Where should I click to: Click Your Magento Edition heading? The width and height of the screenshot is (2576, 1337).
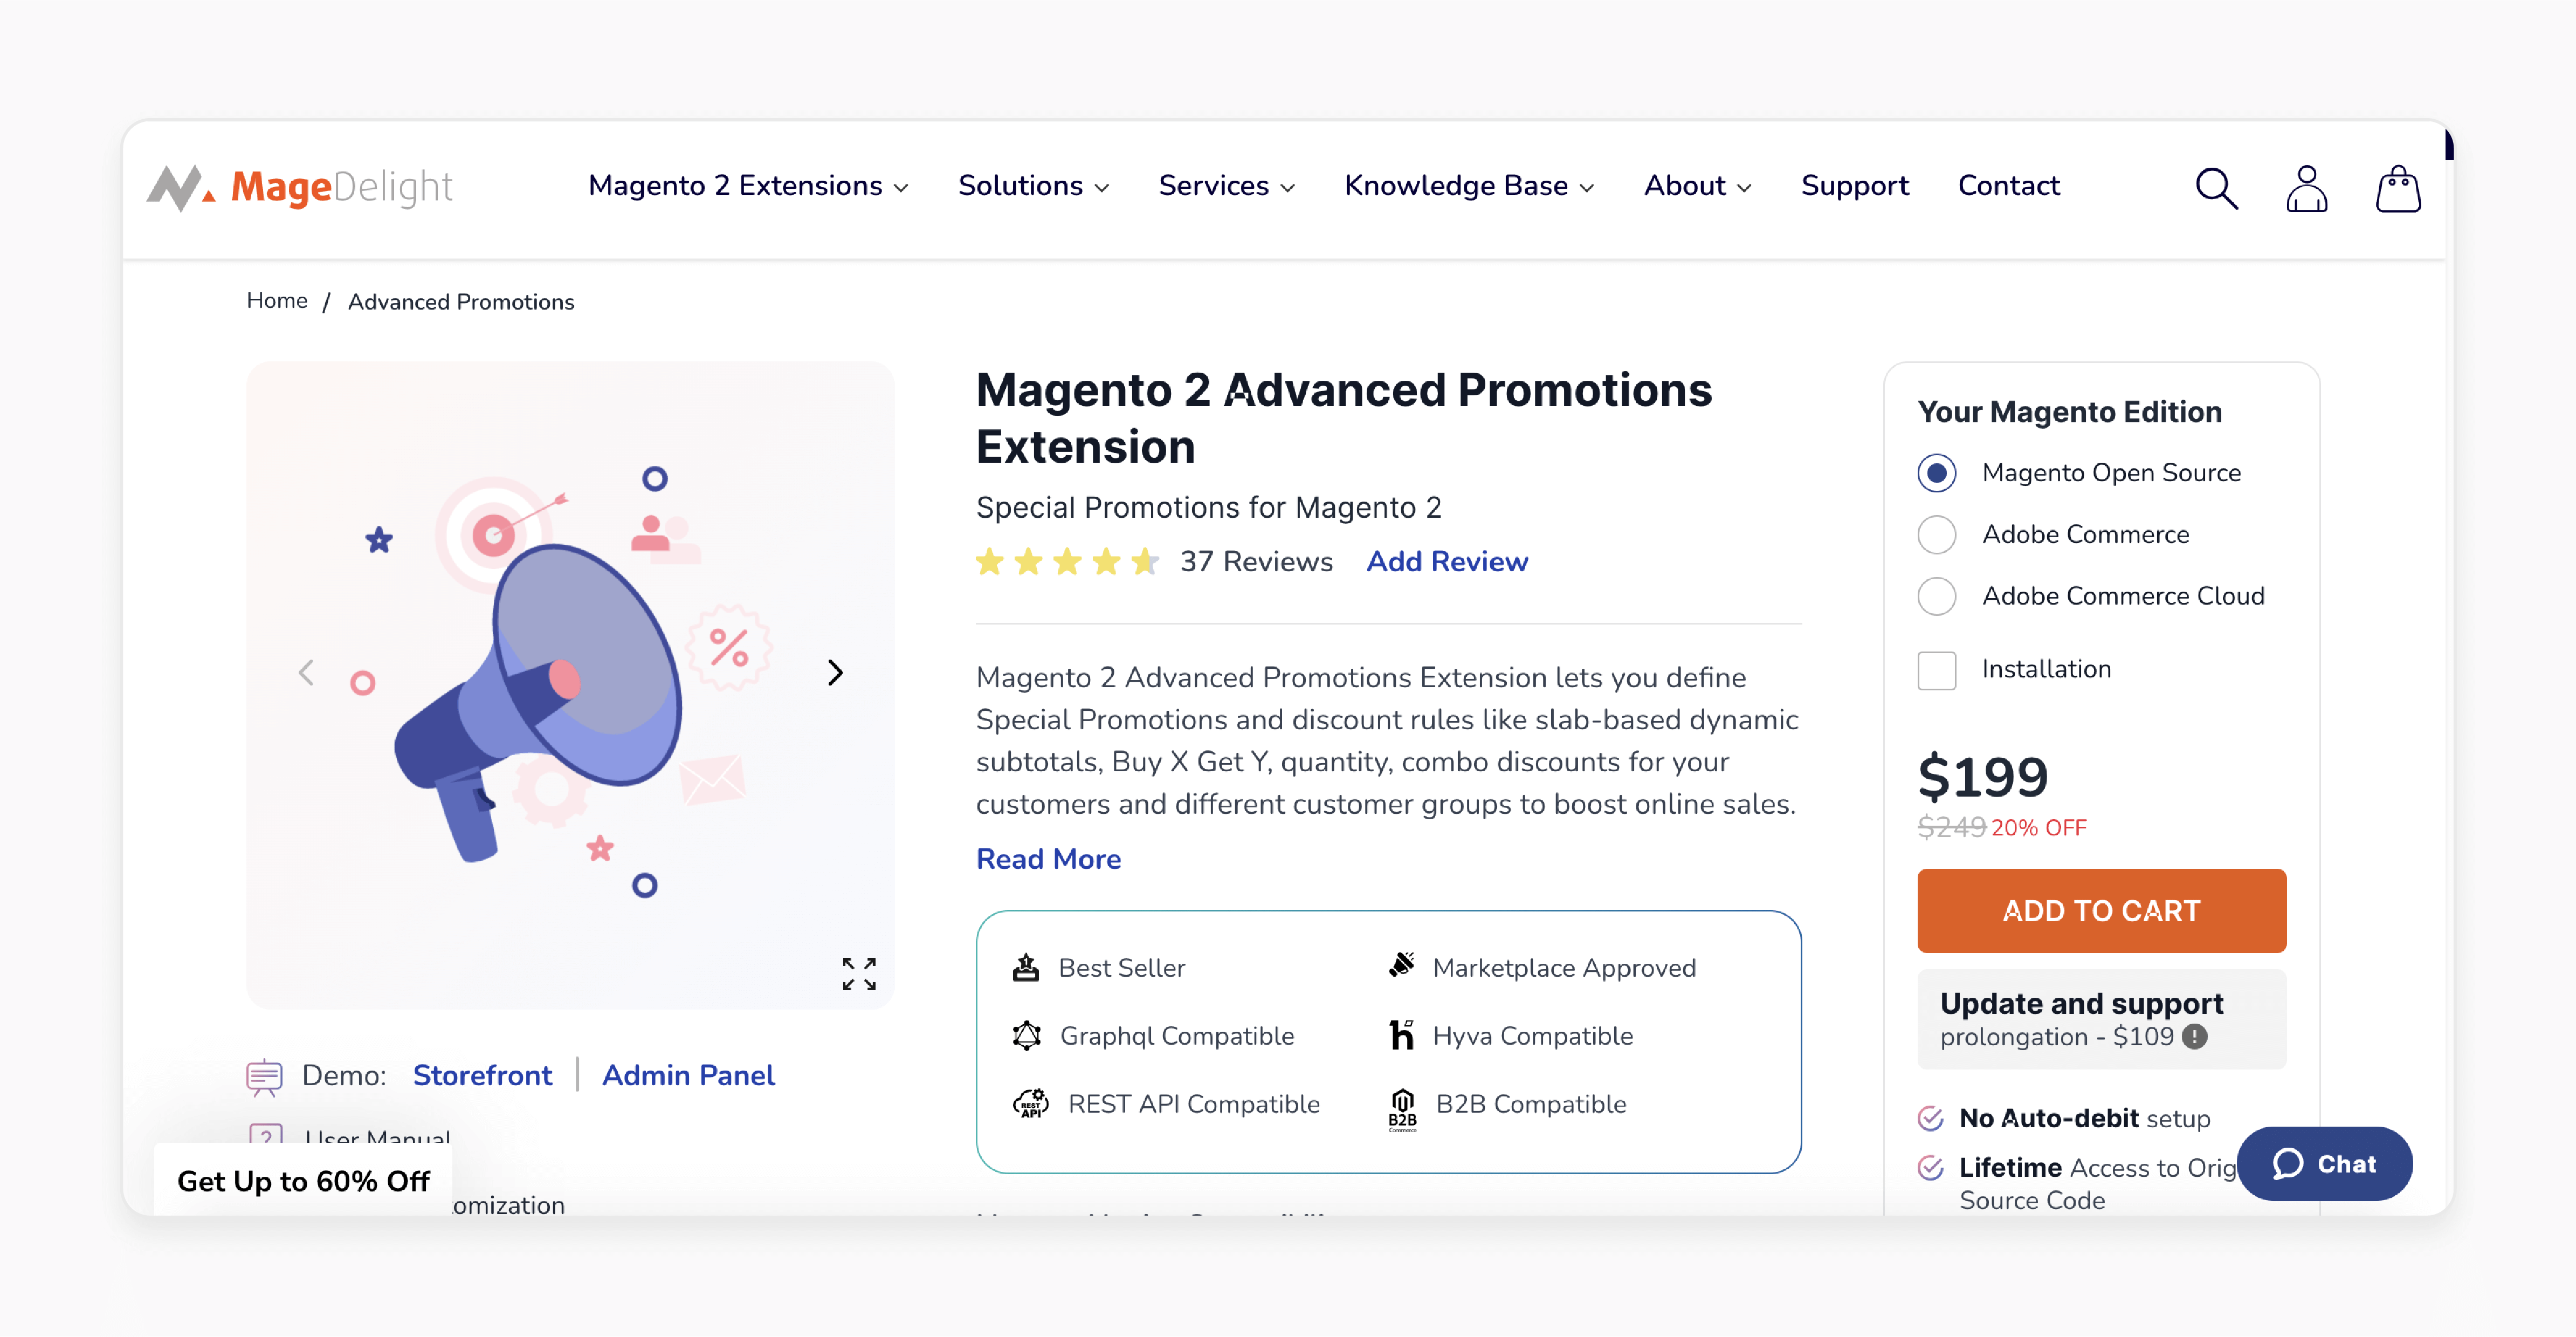2069,411
